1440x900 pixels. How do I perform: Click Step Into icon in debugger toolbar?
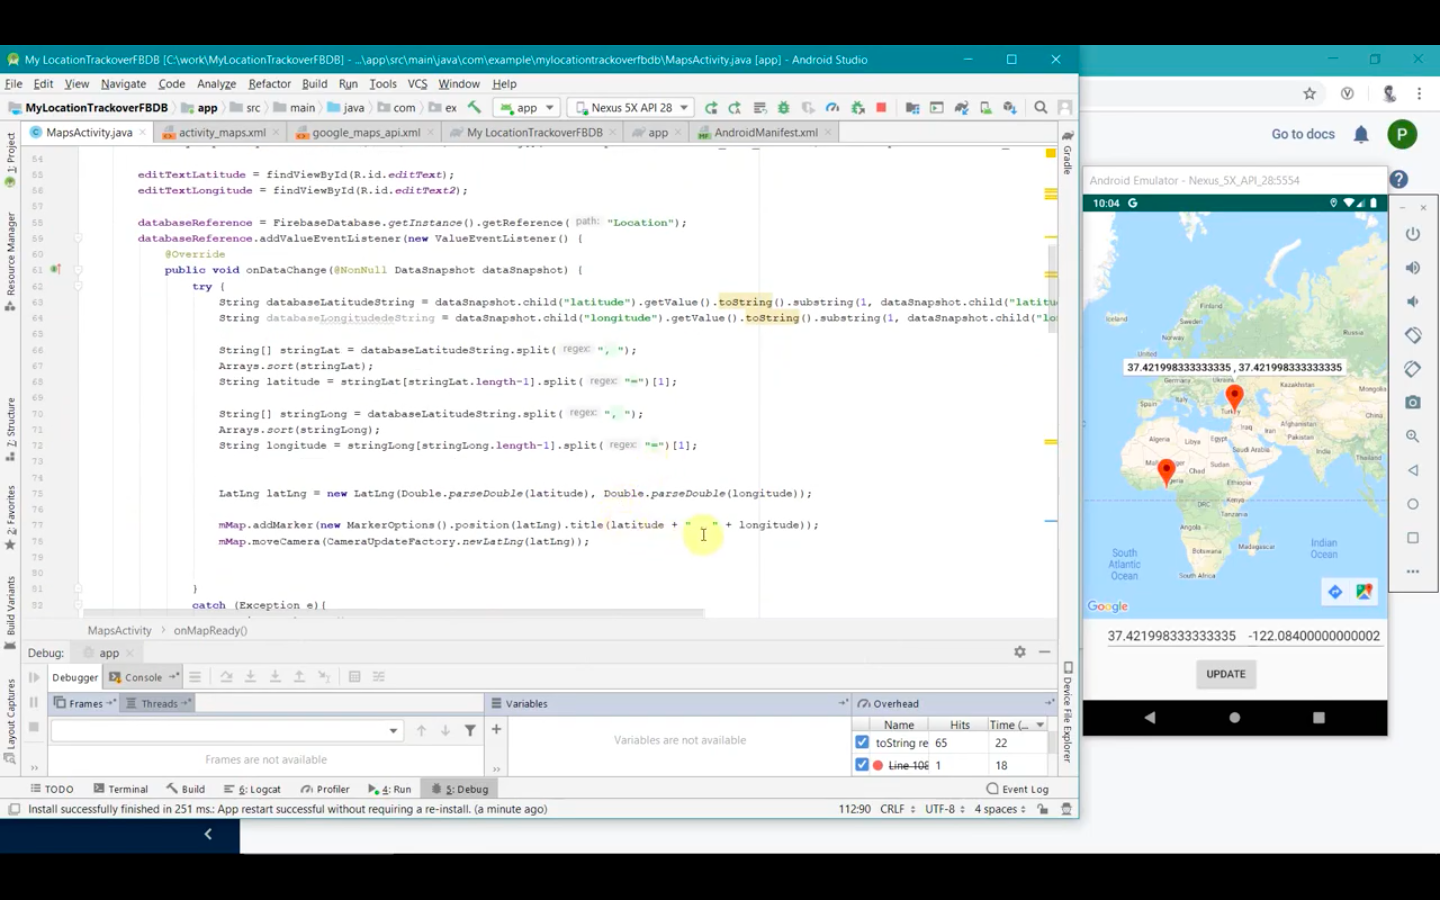click(x=250, y=677)
